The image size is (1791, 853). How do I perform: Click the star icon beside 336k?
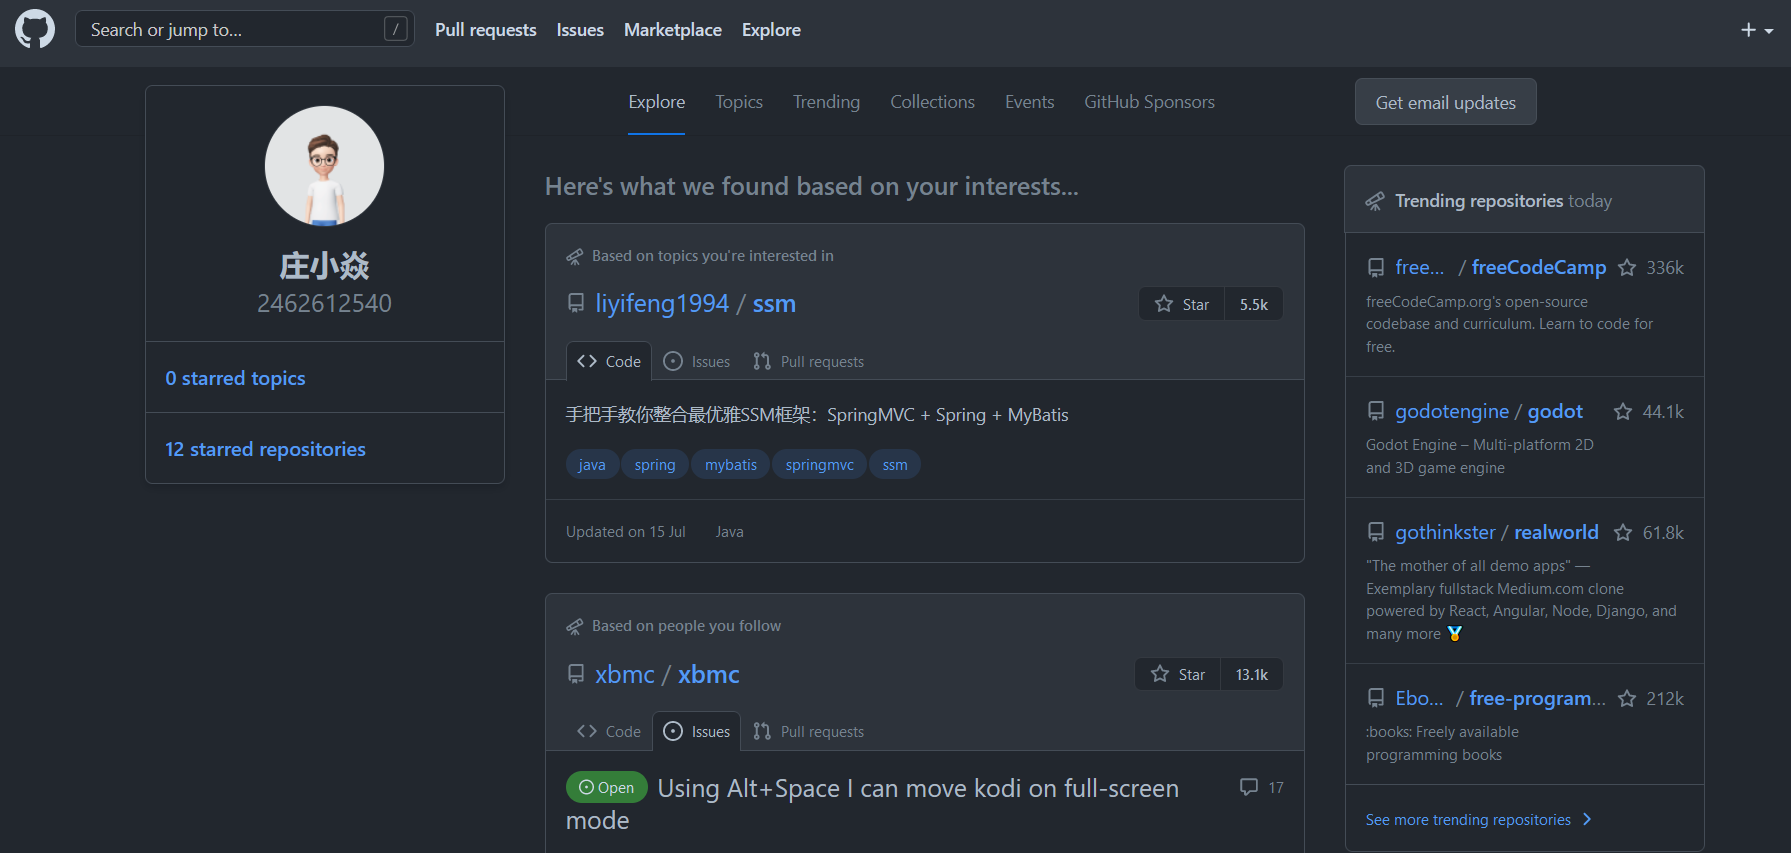[1627, 267]
